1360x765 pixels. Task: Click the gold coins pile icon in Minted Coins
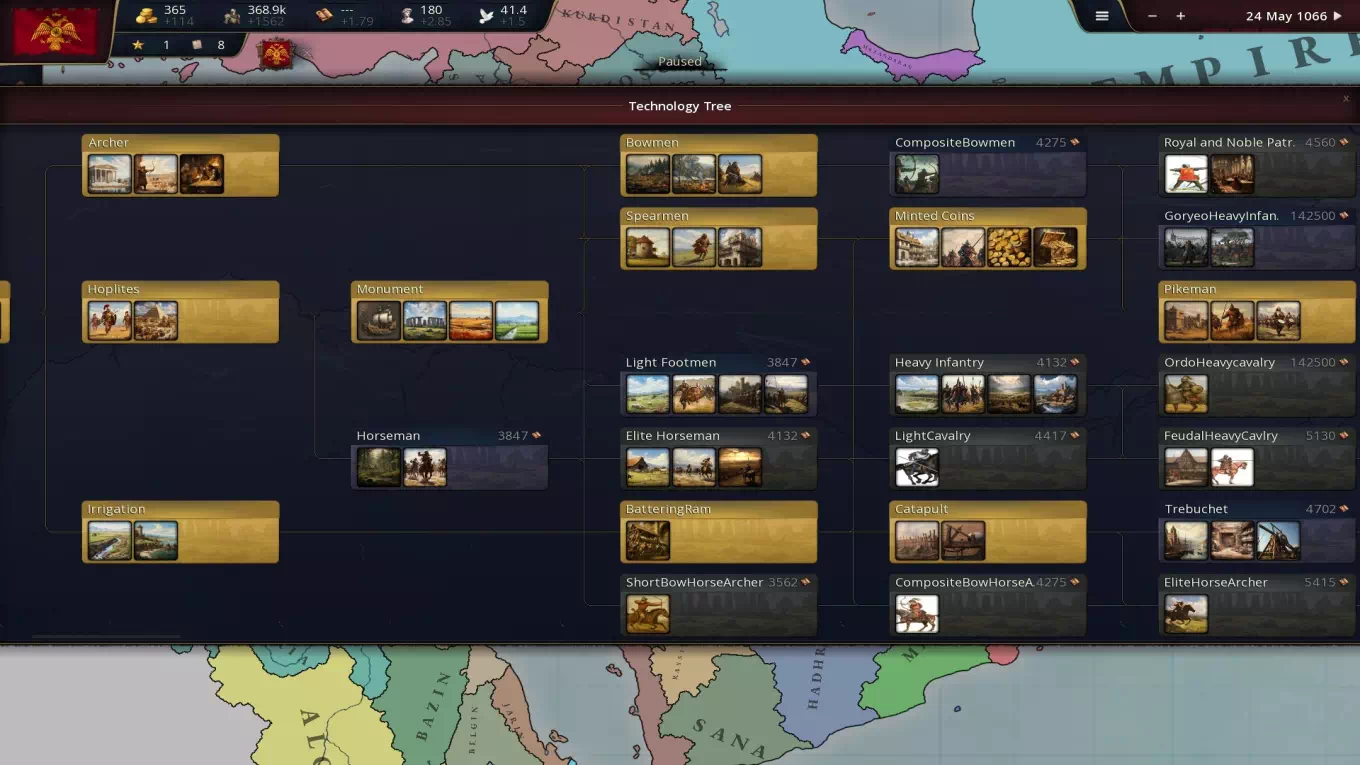tap(1009, 247)
